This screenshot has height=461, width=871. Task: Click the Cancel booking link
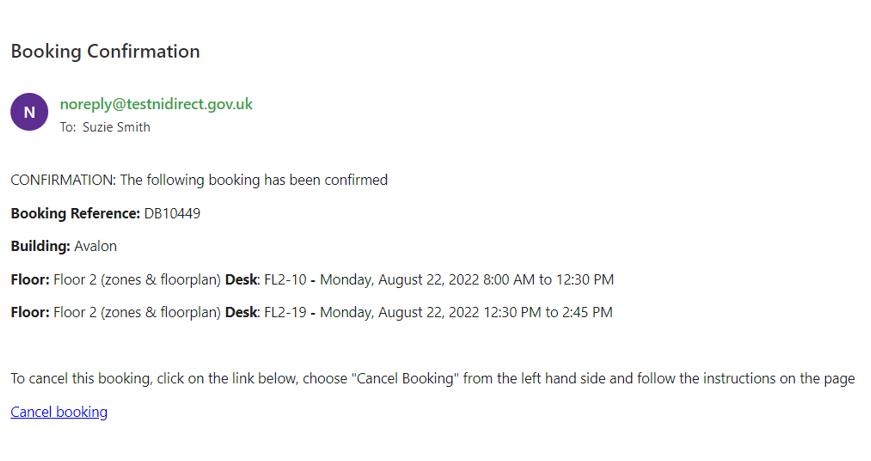coord(59,412)
